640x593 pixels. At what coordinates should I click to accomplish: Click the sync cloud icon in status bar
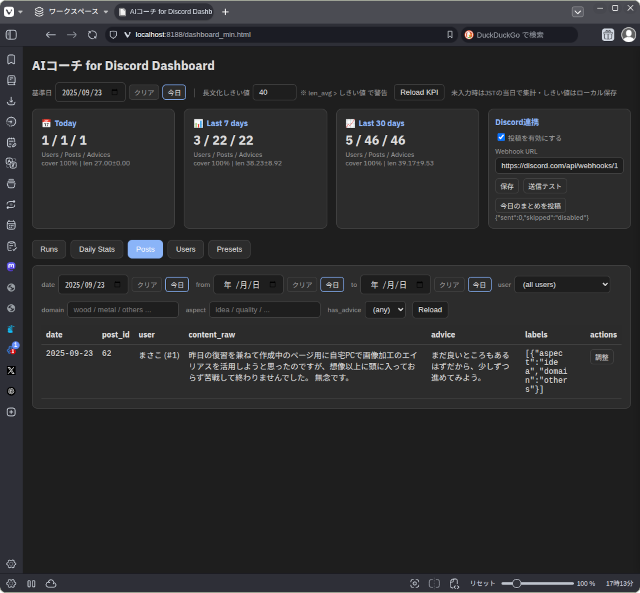[x=51, y=583]
